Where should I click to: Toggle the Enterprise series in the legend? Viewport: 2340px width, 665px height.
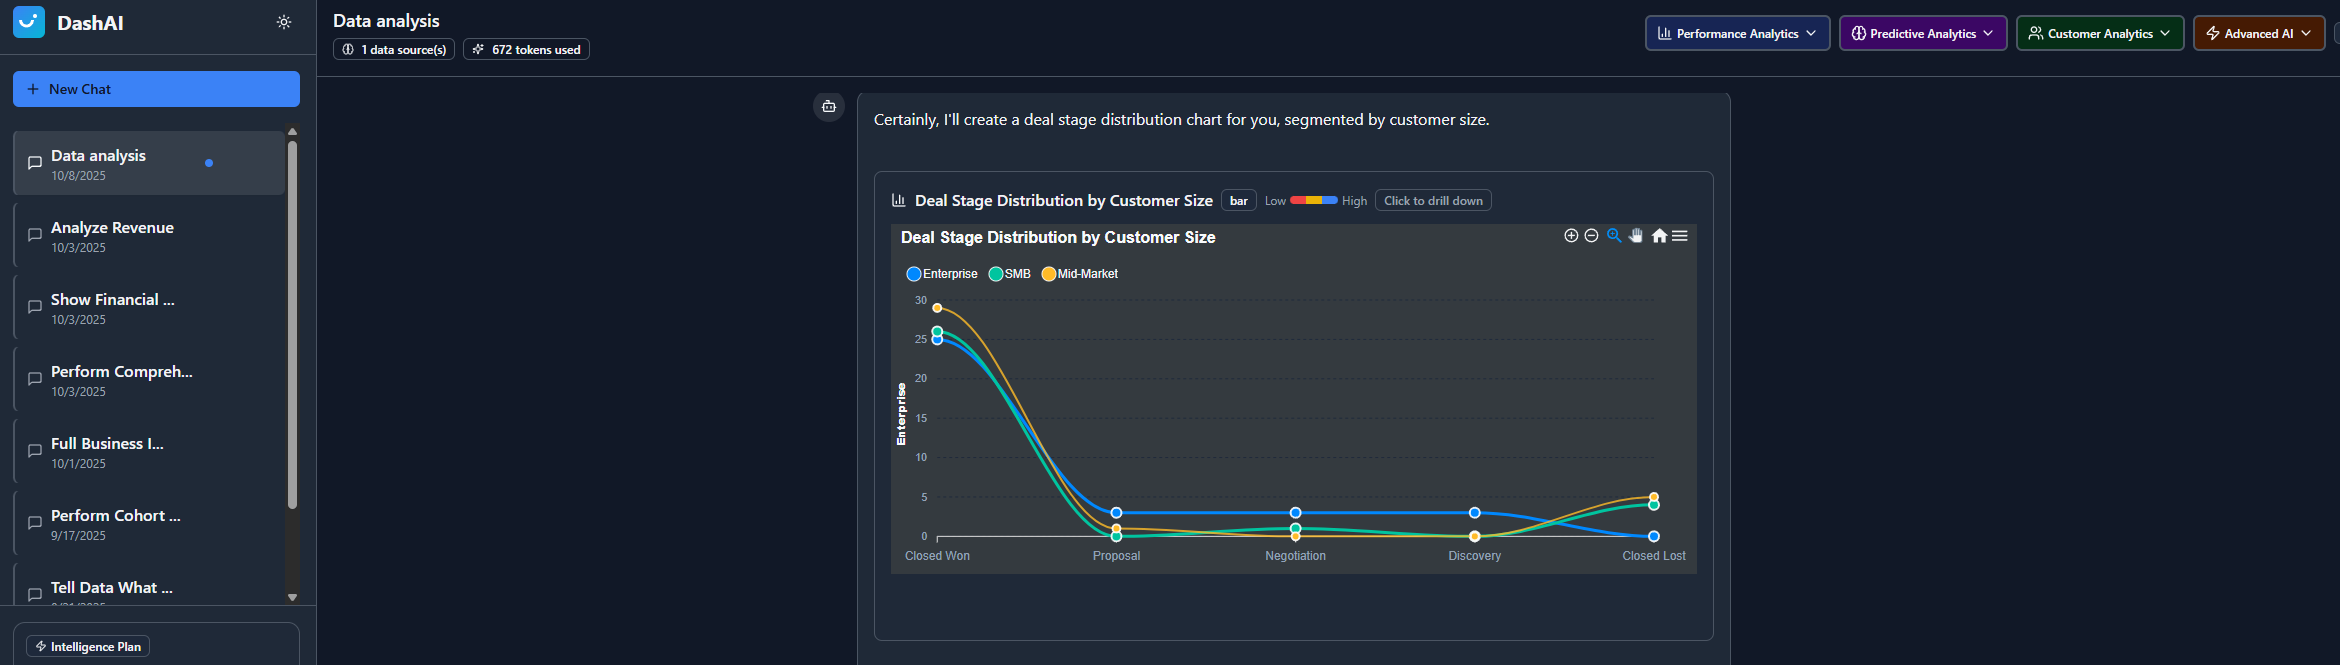pos(941,273)
